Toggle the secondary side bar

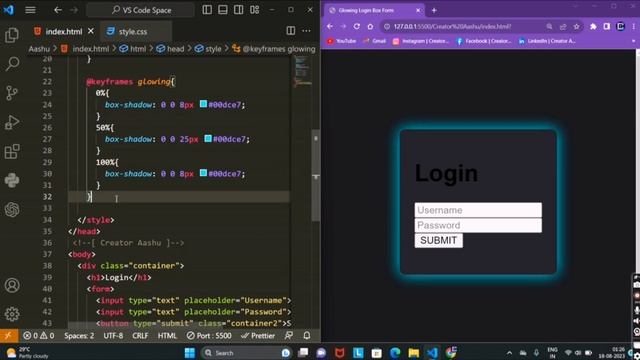[x=239, y=10]
